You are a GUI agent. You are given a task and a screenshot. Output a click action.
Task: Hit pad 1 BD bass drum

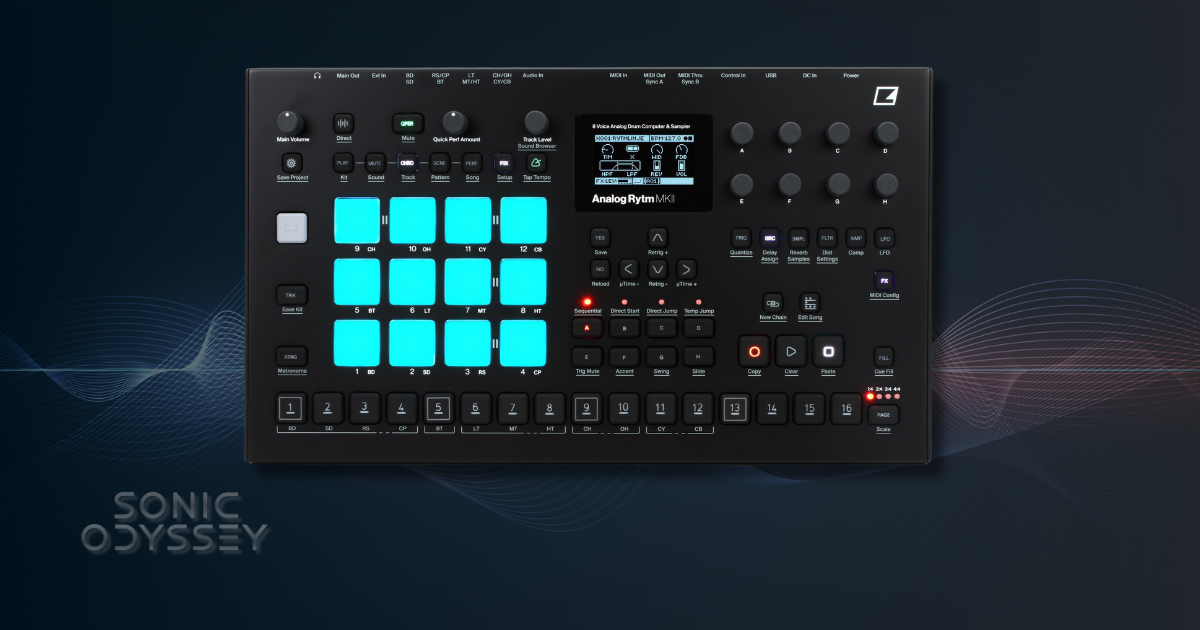(x=357, y=343)
